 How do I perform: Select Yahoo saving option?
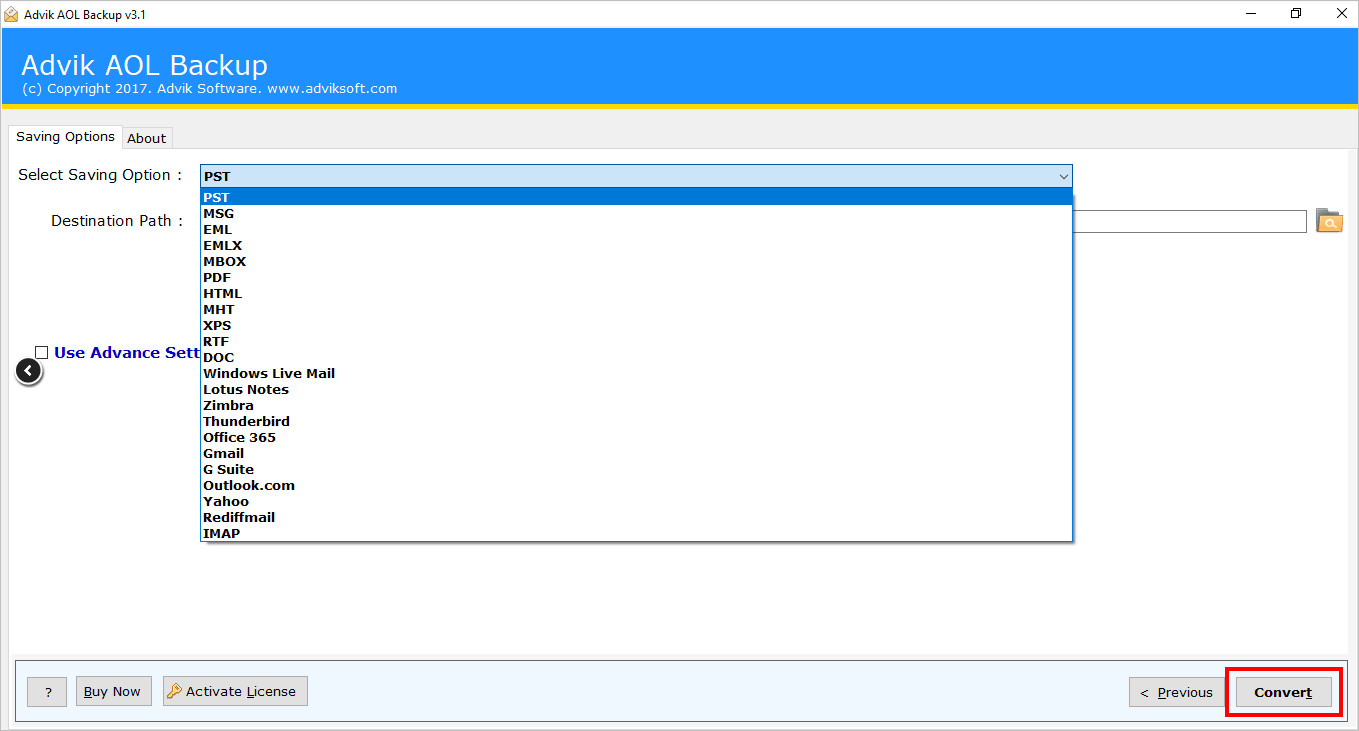tap(636, 501)
